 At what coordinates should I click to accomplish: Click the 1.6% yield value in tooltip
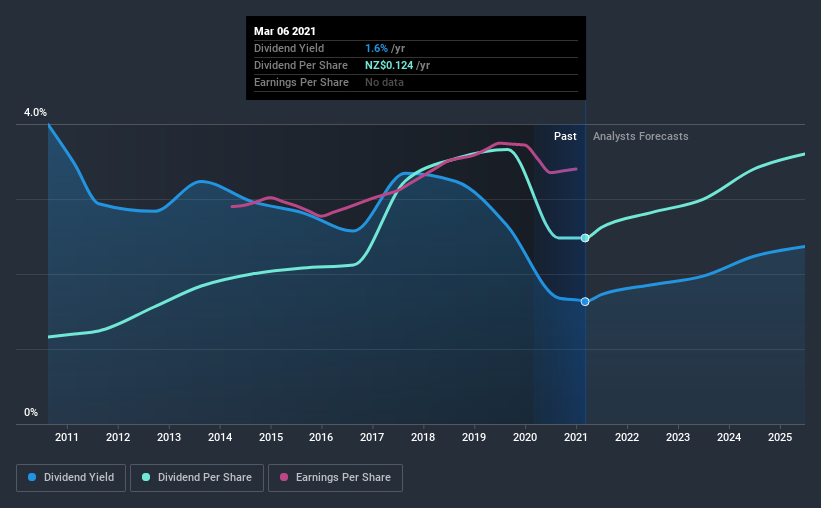coord(376,48)
